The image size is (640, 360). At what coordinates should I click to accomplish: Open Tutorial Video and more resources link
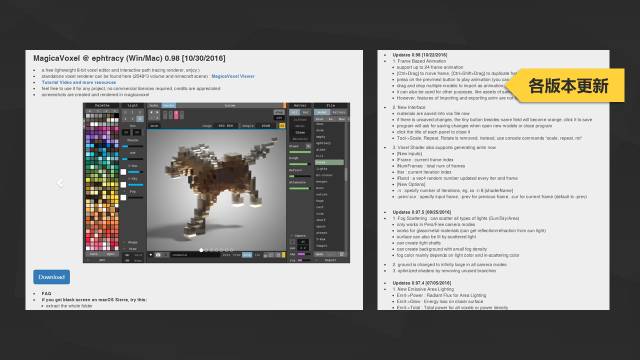[79, 82]
